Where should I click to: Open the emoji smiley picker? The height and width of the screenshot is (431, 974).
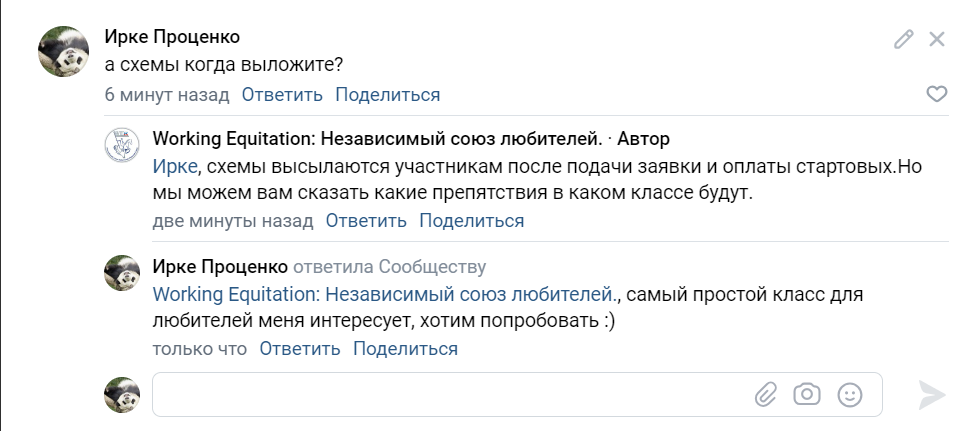[x=850, y=394]
